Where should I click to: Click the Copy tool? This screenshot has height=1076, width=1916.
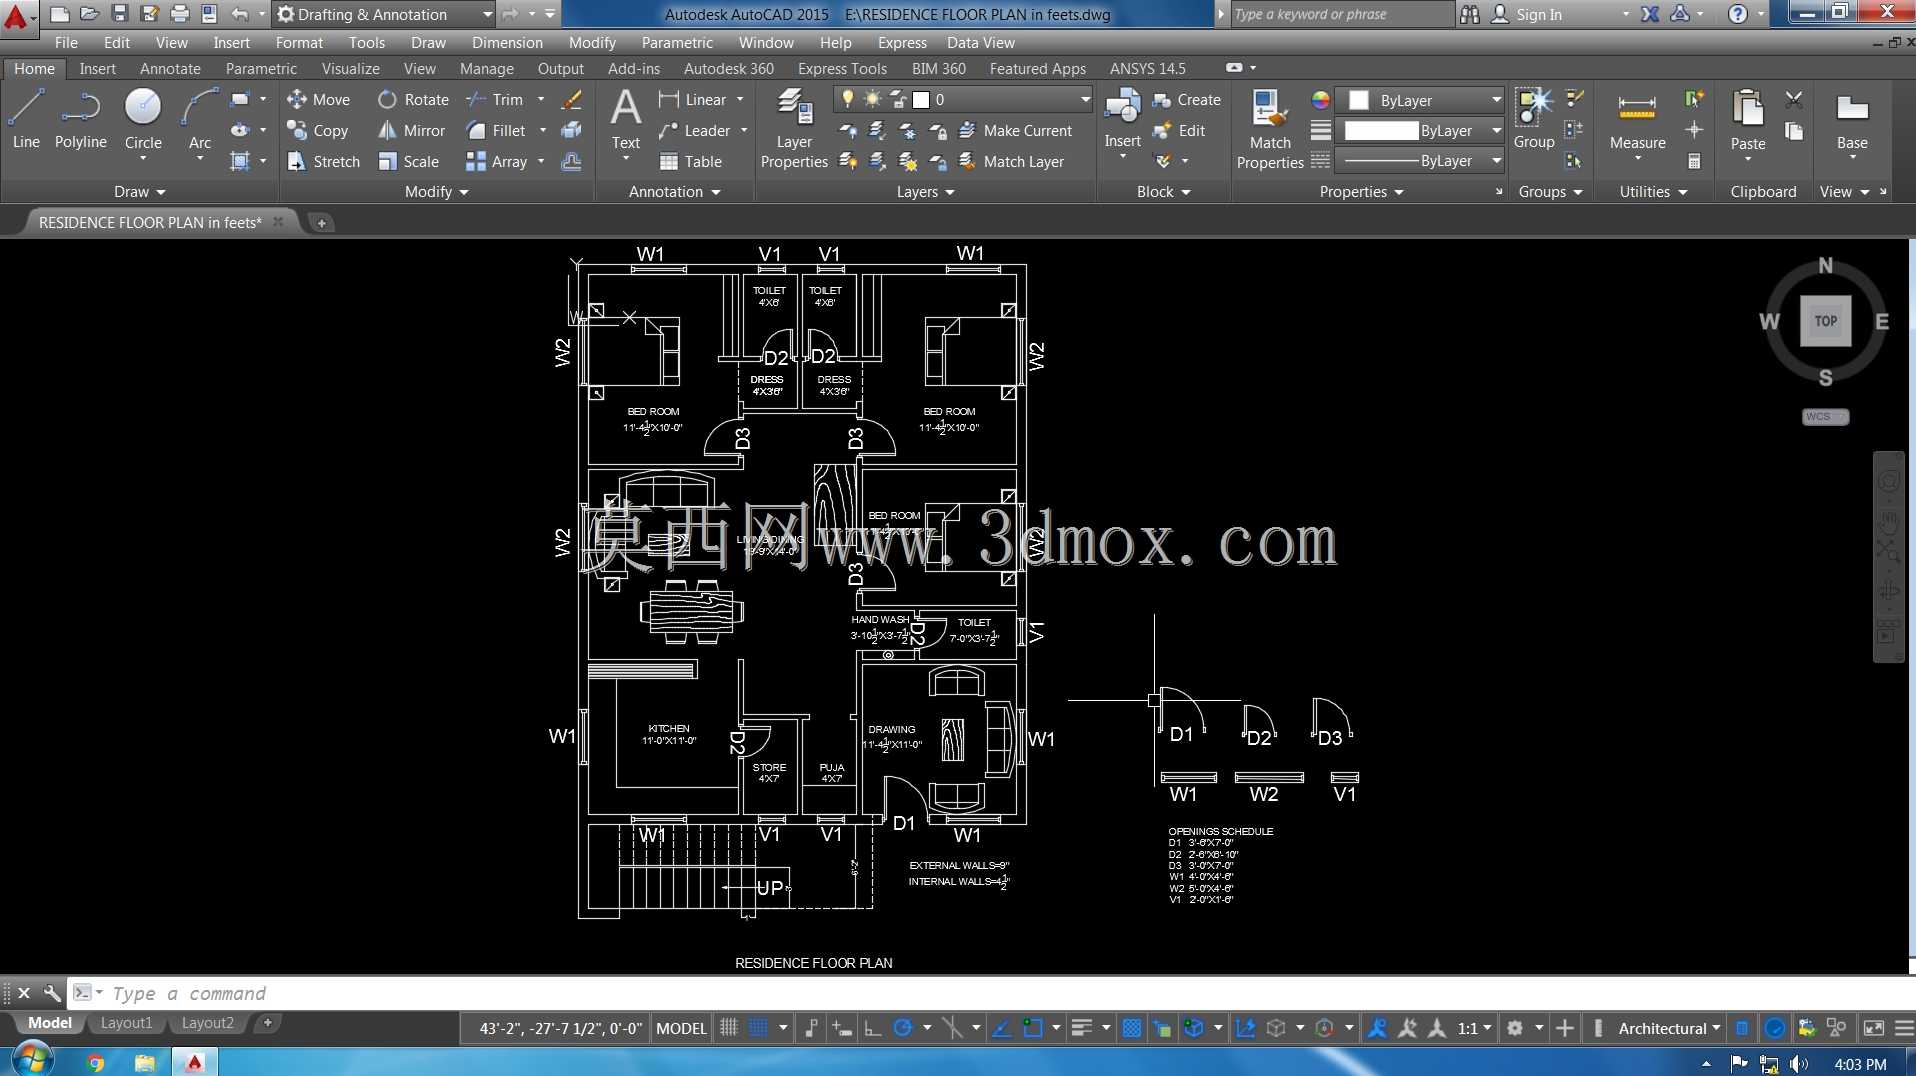tap(317, 131)
